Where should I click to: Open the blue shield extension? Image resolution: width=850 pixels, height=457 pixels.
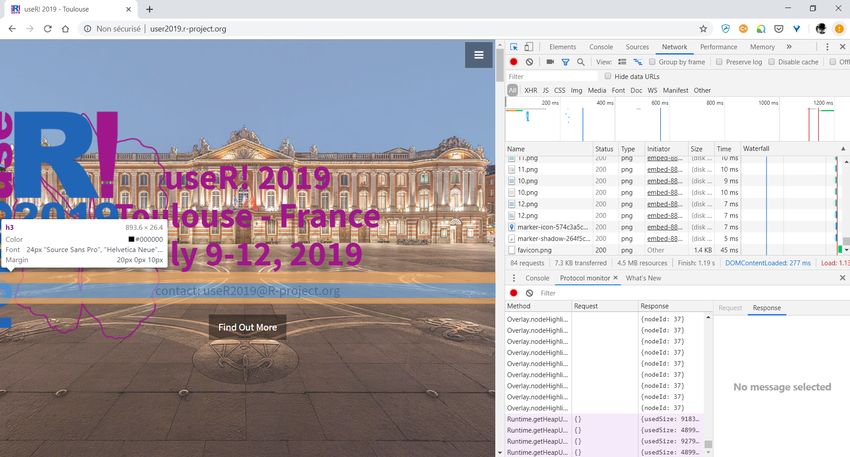click(x=725, y=29)
